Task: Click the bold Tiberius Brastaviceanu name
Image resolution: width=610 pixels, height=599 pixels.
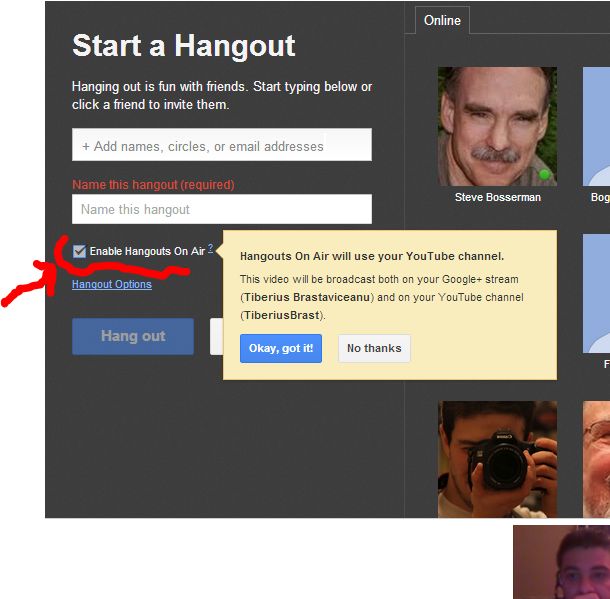Action: point(307,297)
